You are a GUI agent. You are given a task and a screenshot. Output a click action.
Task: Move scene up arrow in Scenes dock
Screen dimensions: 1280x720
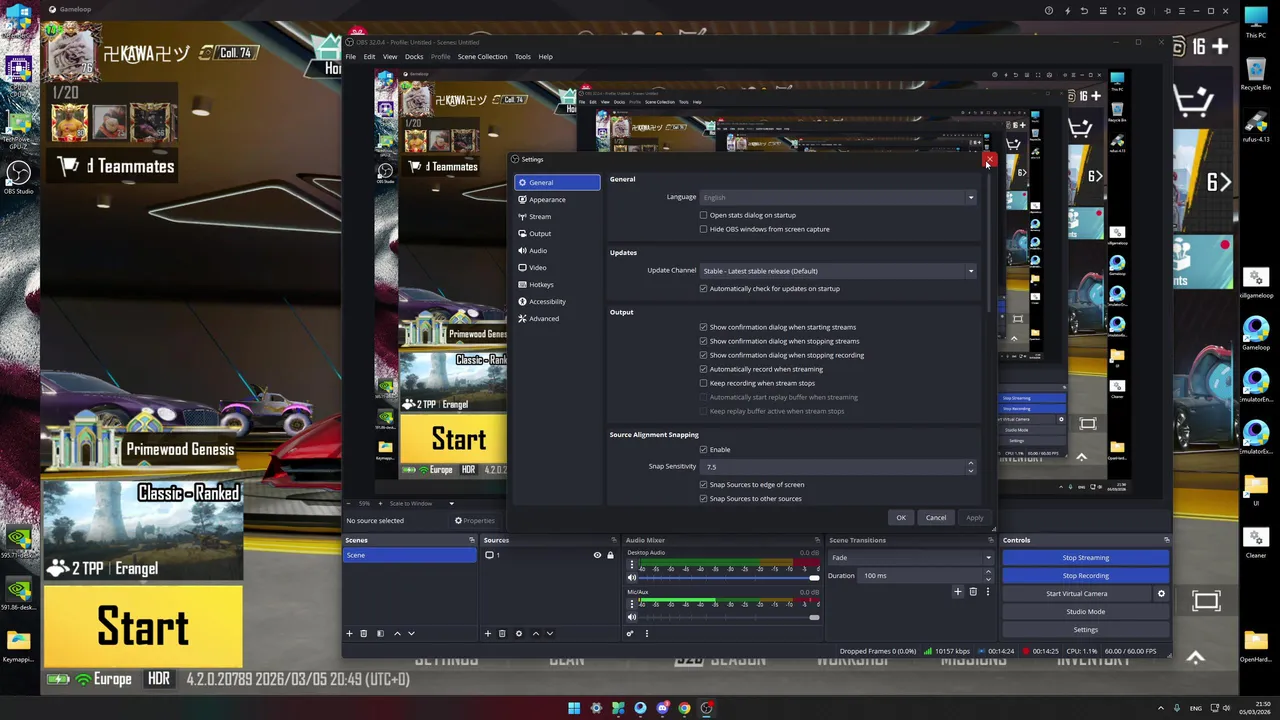click(397, 633)
